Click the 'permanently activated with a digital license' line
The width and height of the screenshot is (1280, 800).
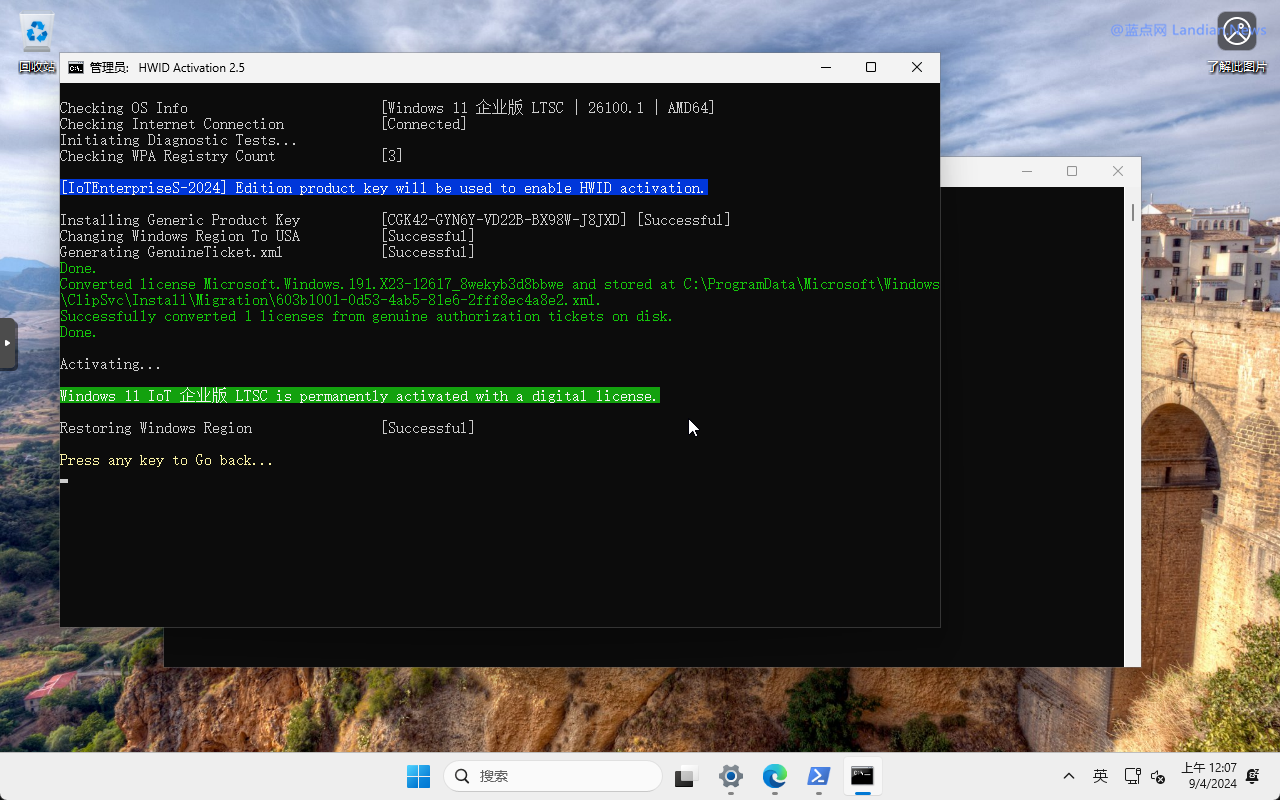click(x=359, y=396)
